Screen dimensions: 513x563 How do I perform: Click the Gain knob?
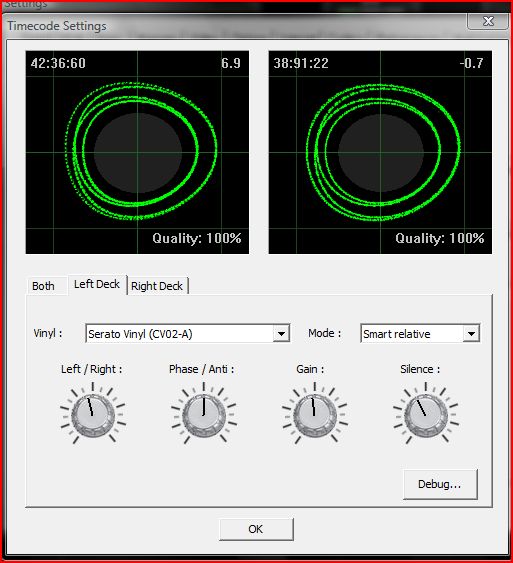314,415
